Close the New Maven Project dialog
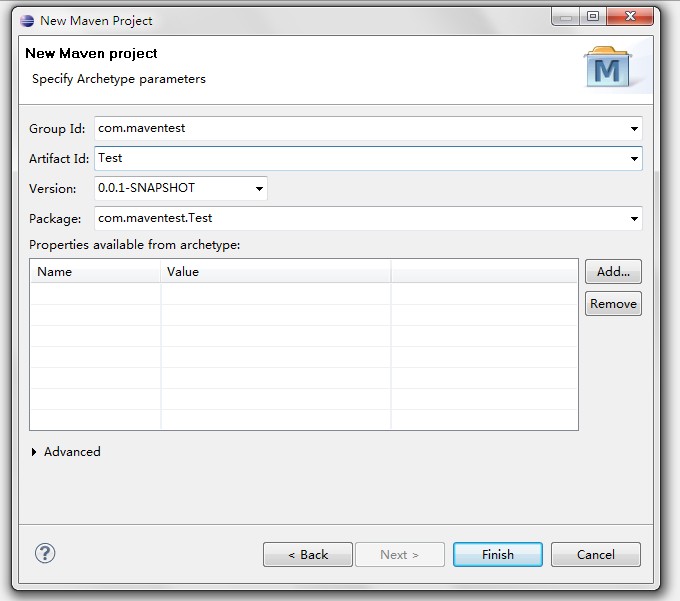 [x=630, y=16]
